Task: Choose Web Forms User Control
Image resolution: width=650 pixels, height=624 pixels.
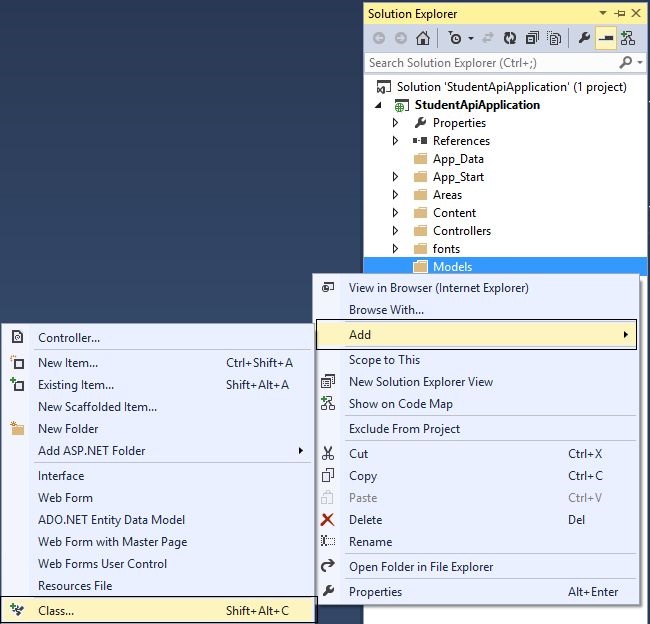Action: (158, 563)
